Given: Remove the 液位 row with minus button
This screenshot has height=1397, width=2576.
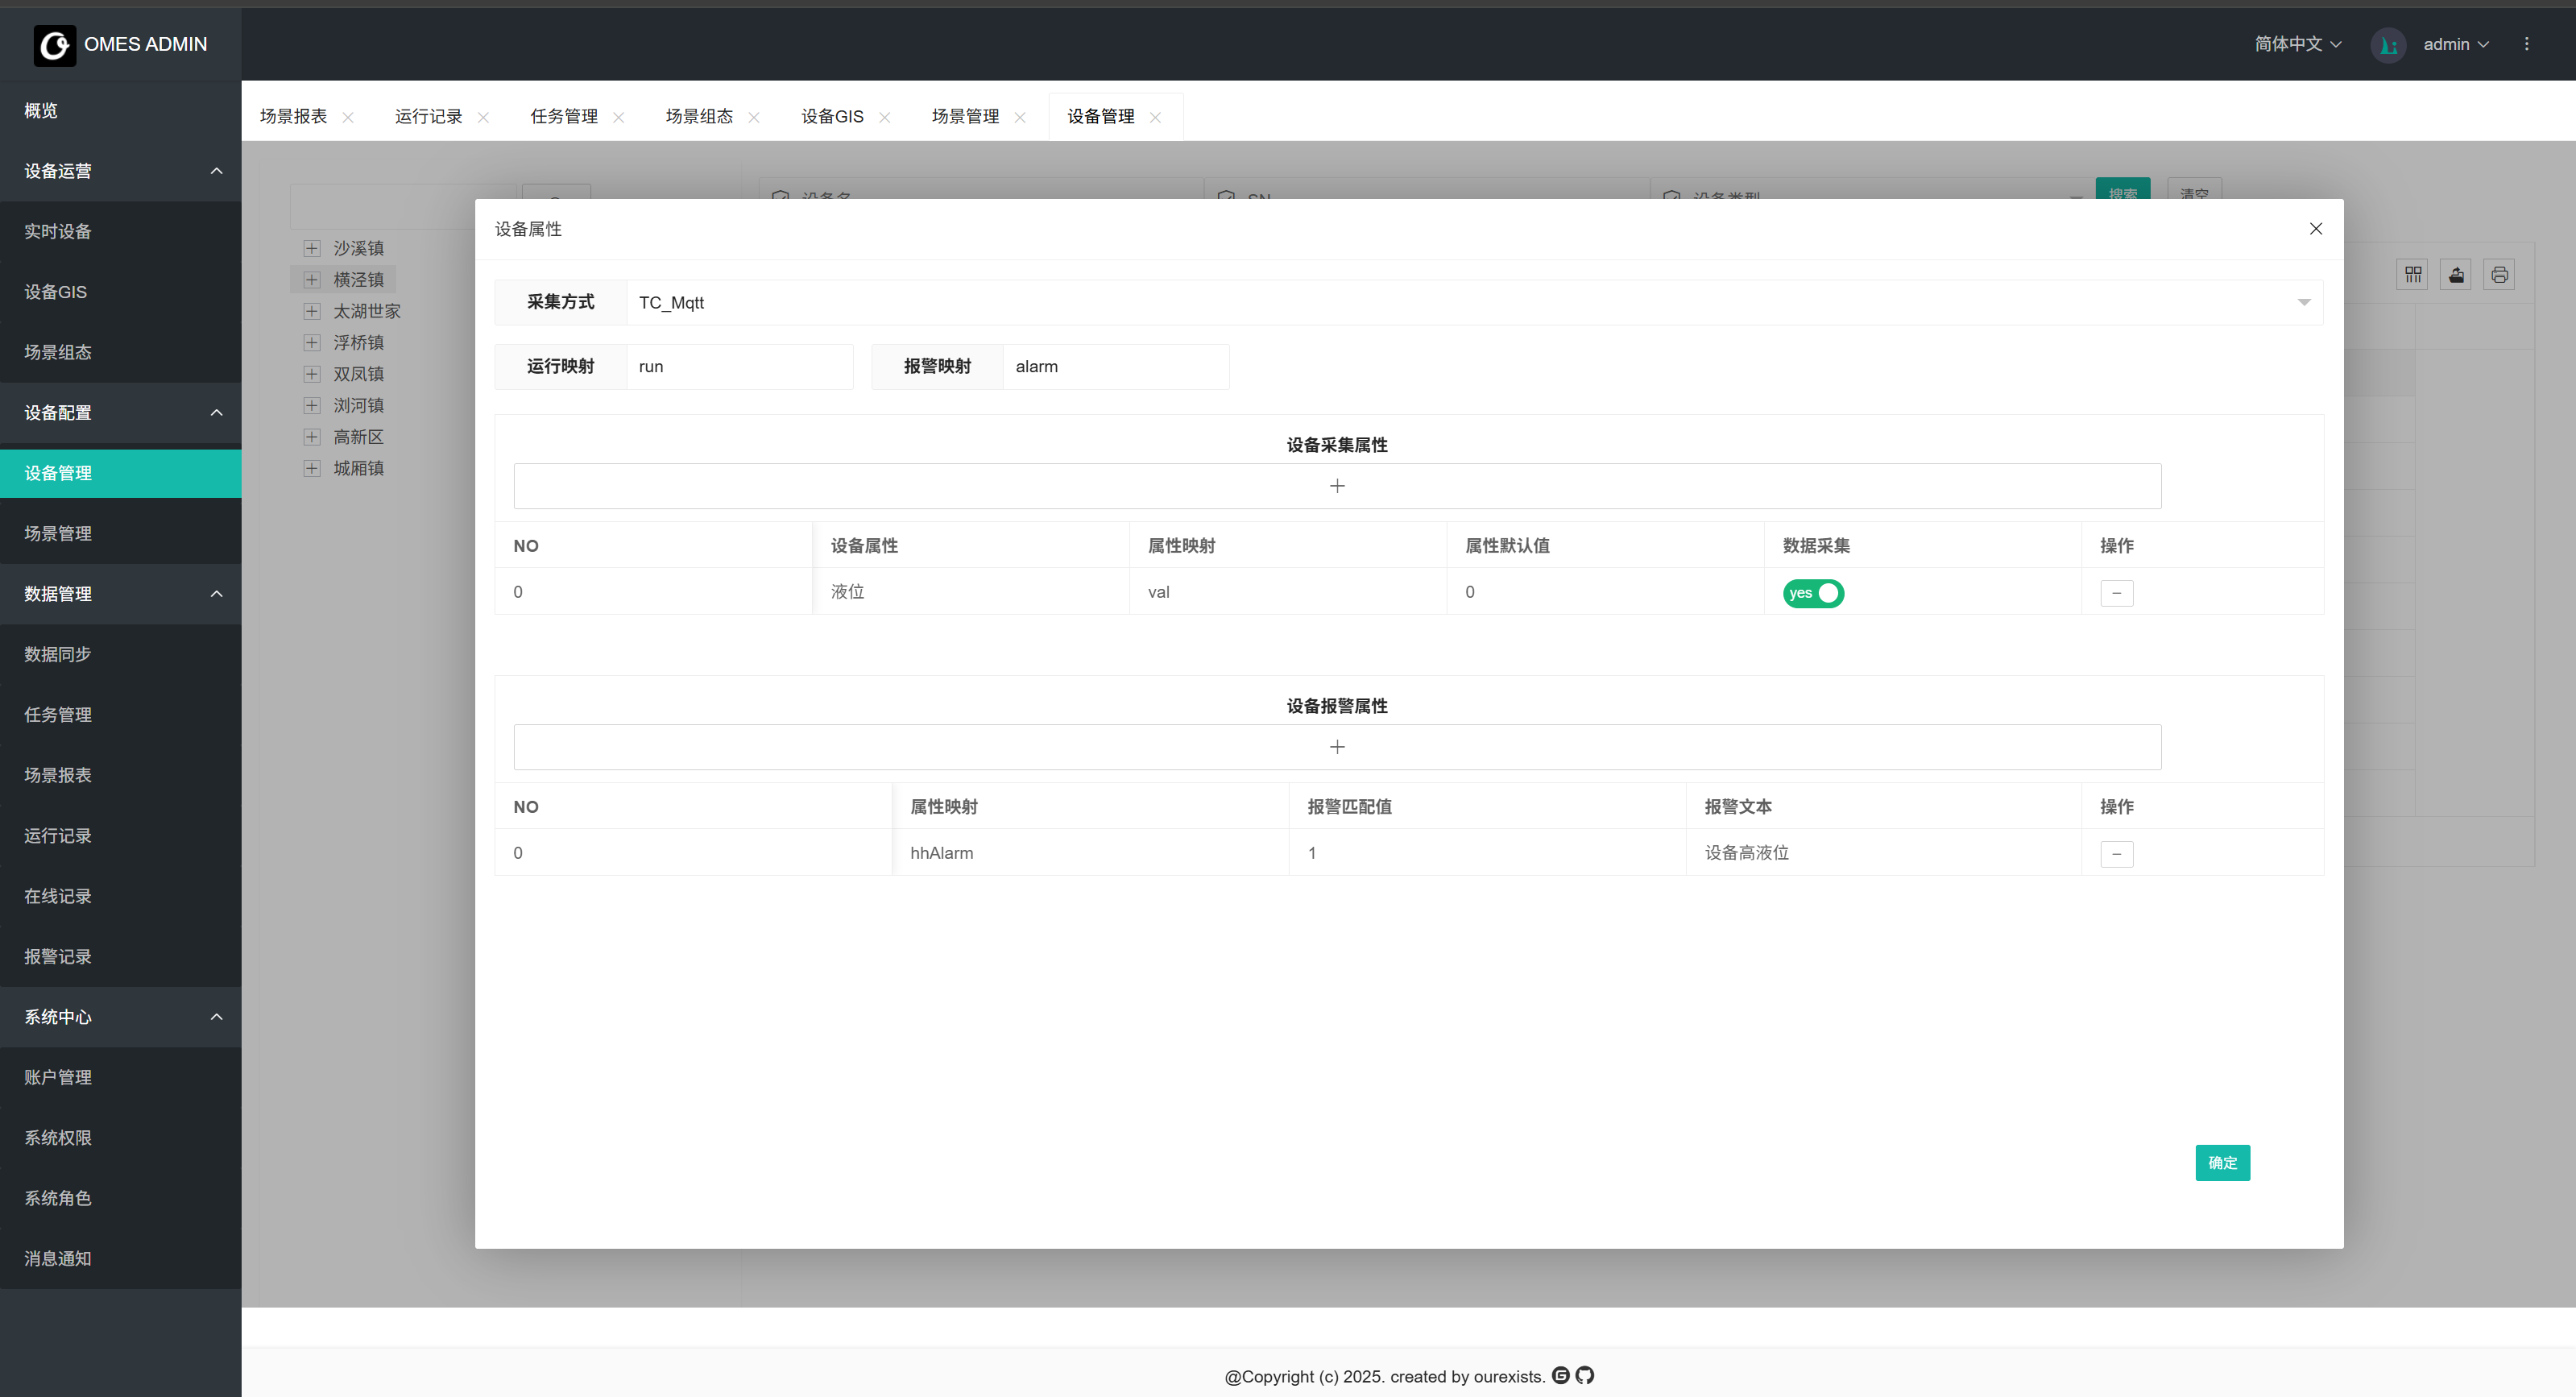Looking at the screenshot, I should point(2116,593).
